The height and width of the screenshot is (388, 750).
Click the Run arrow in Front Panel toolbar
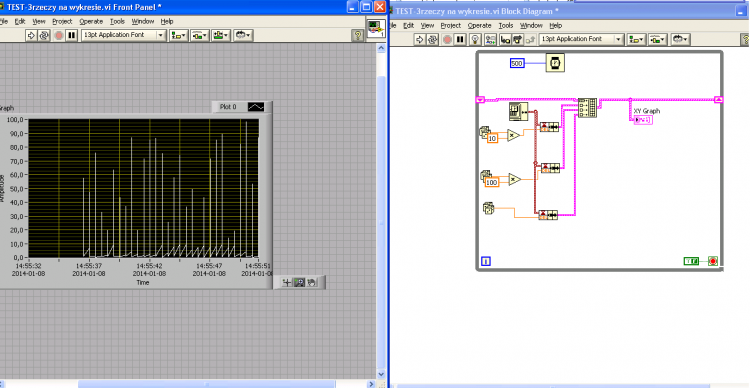31,35
